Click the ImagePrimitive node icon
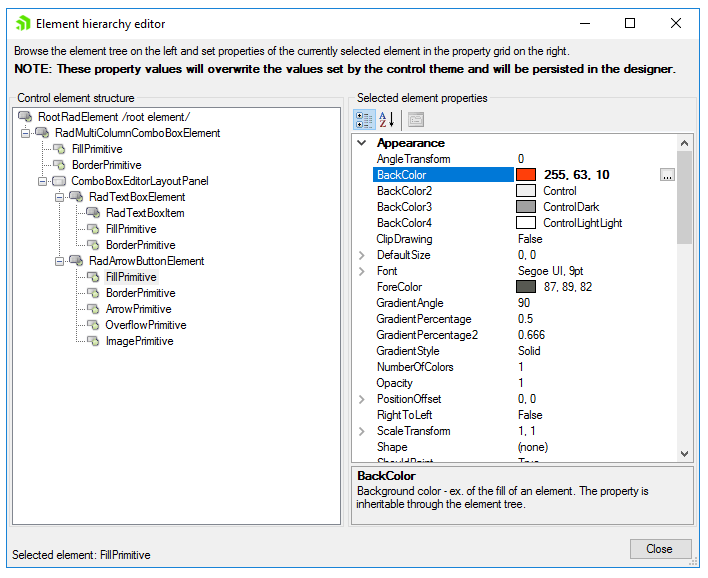The width and height of the screenshot is (708, 578). point(93,341)
